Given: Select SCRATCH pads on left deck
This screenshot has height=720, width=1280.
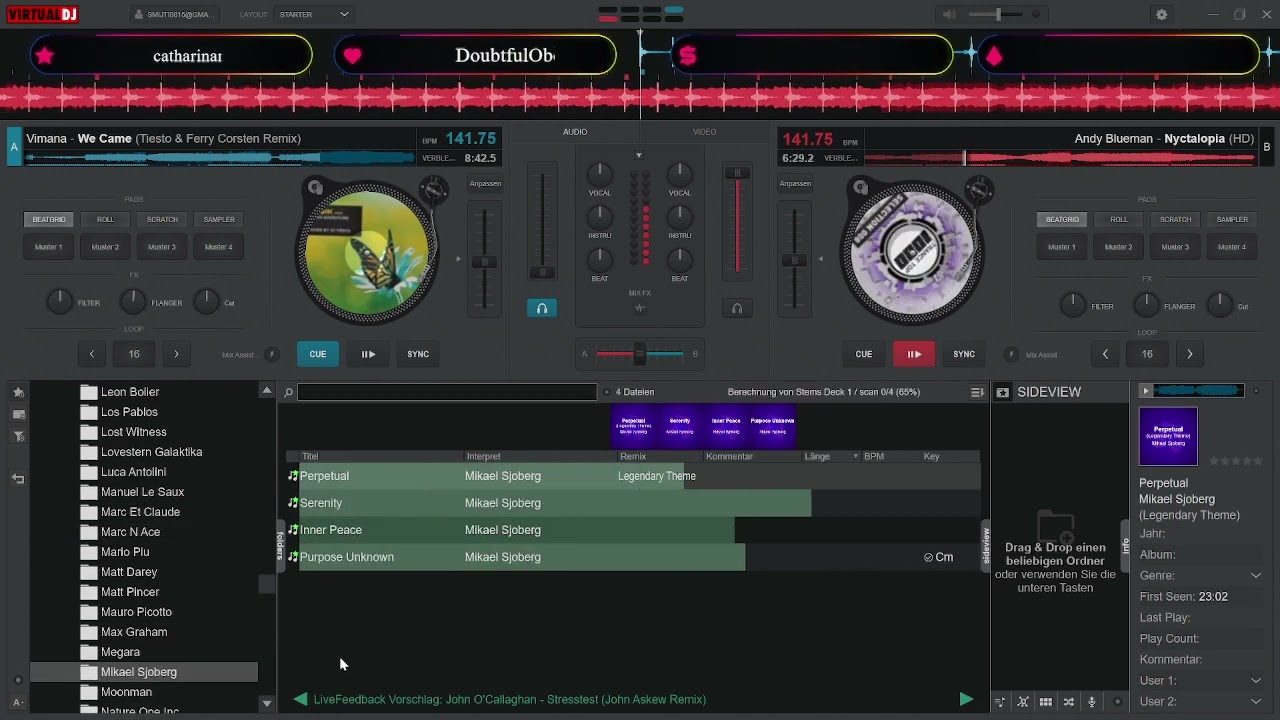Looking at the screenshot, I should coord(162,219).
